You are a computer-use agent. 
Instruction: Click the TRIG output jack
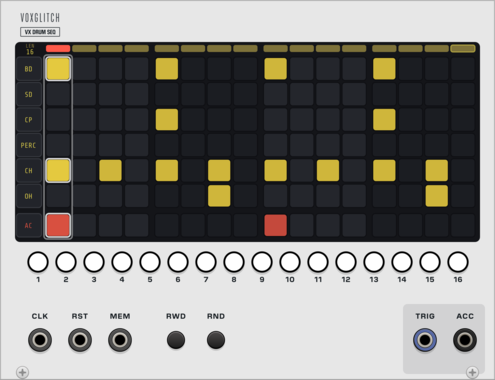425,340
